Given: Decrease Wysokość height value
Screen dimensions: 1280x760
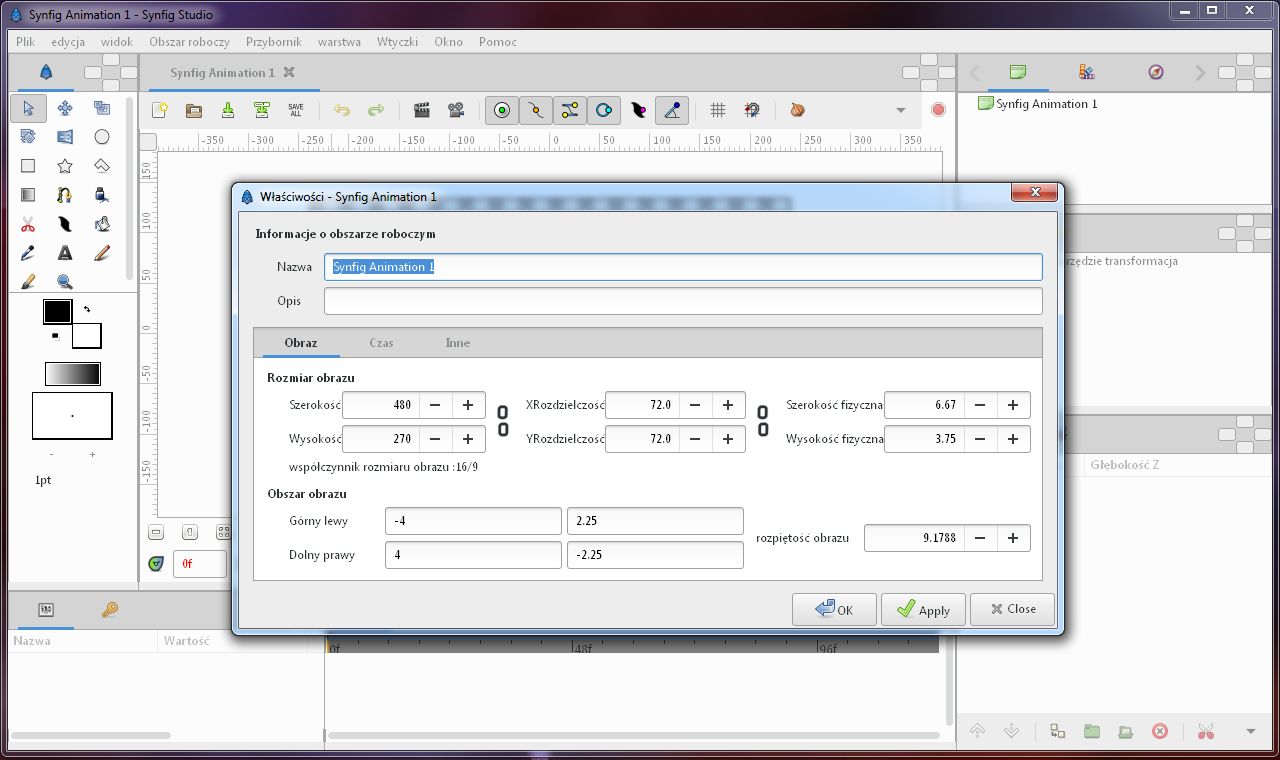Looking at the screenshot, I should coord(435,439).
